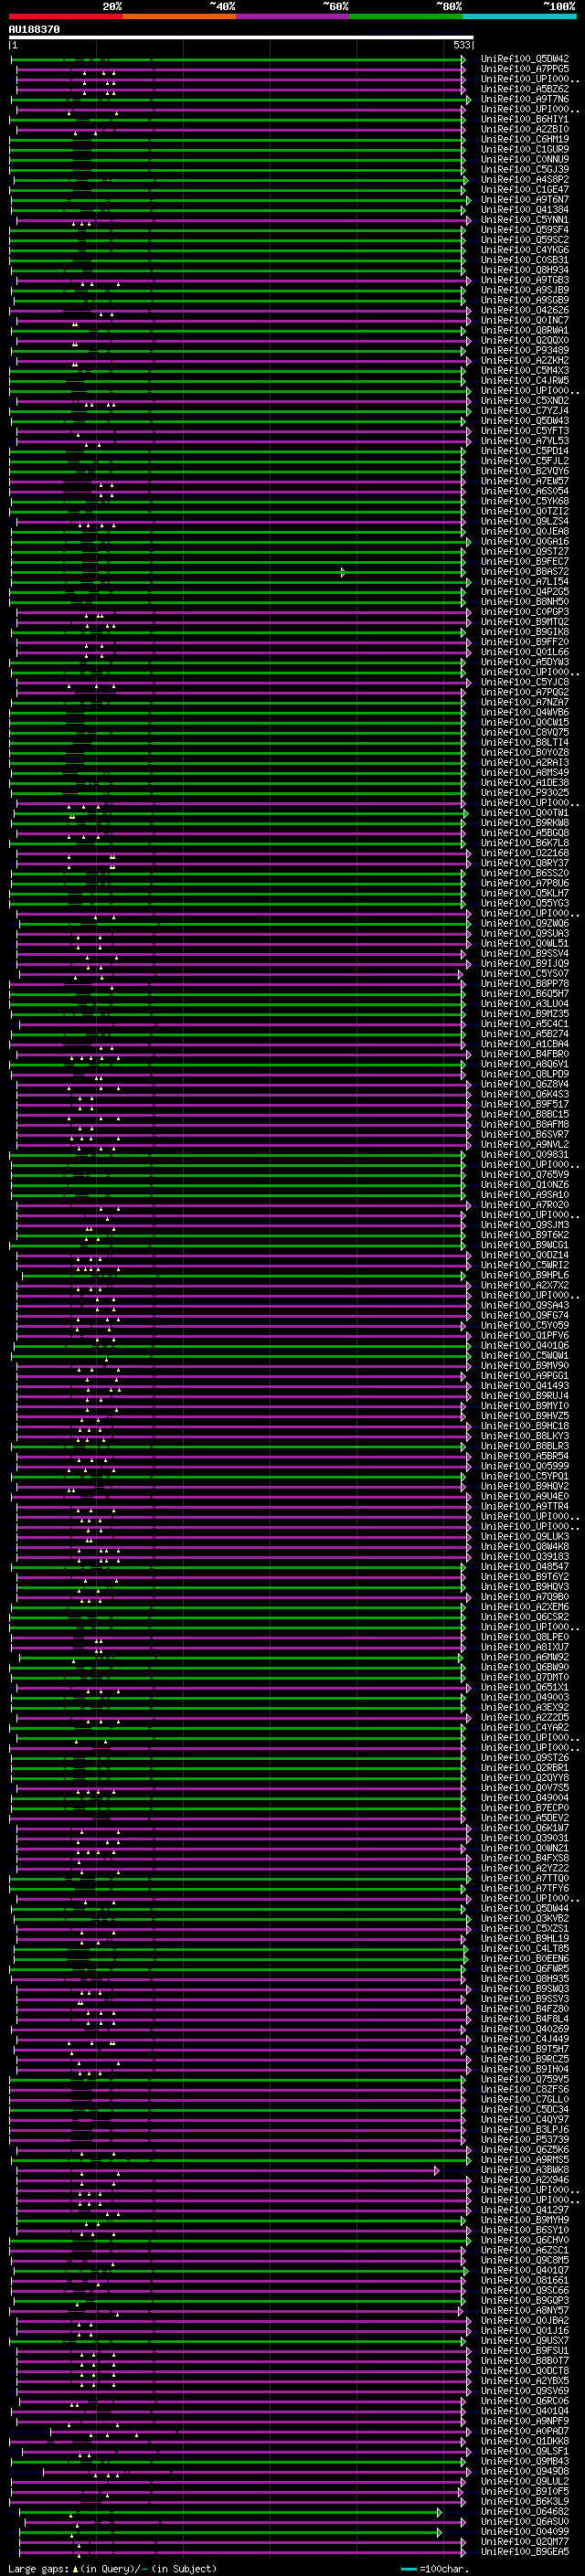The image size is (585, 2576).
Task: Select hit UniRef100_B8AFM8
Action: click(x=524, y=1124)
